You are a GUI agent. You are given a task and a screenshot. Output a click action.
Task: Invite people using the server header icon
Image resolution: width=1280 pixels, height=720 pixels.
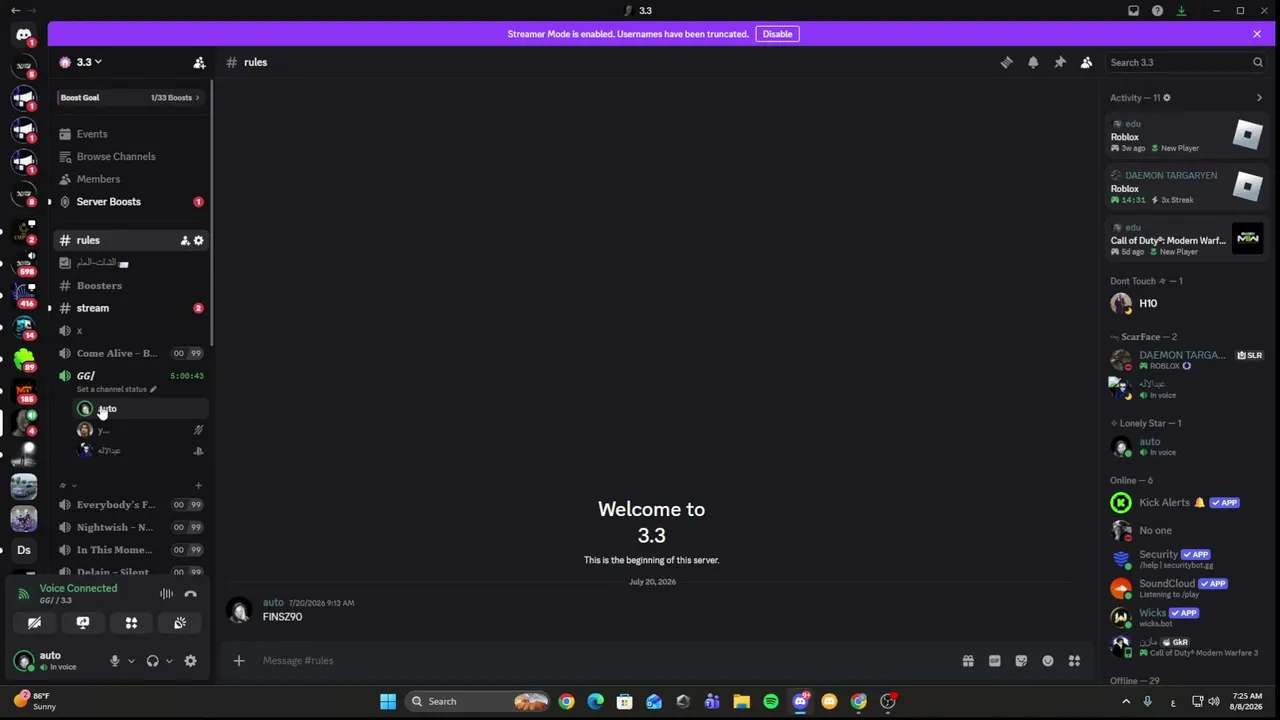tap(199, 63)
